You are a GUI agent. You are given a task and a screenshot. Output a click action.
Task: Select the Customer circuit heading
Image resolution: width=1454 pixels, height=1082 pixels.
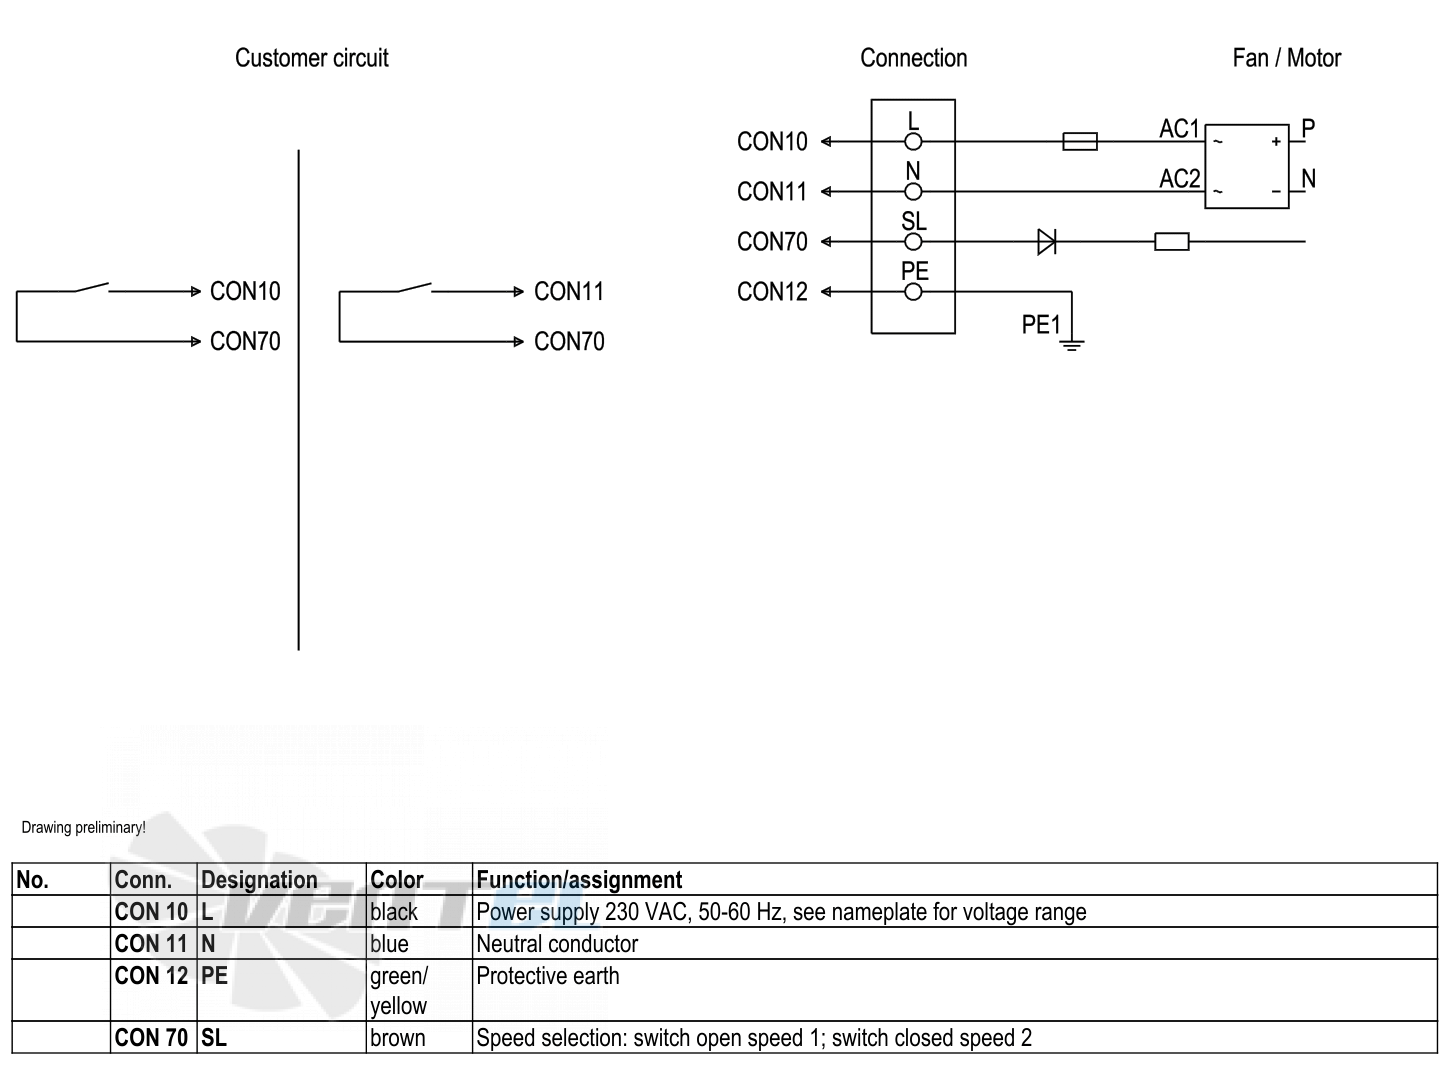[312, 58]
